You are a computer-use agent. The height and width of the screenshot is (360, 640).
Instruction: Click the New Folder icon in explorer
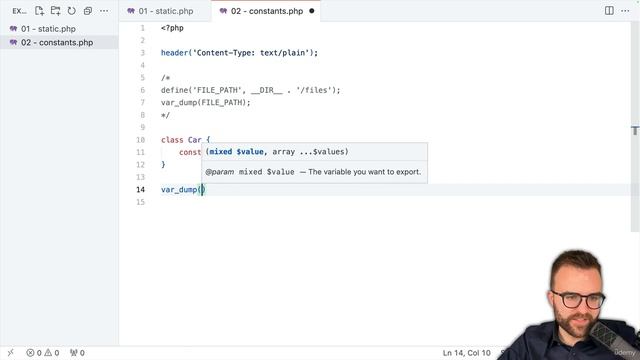tap(55, 11)
